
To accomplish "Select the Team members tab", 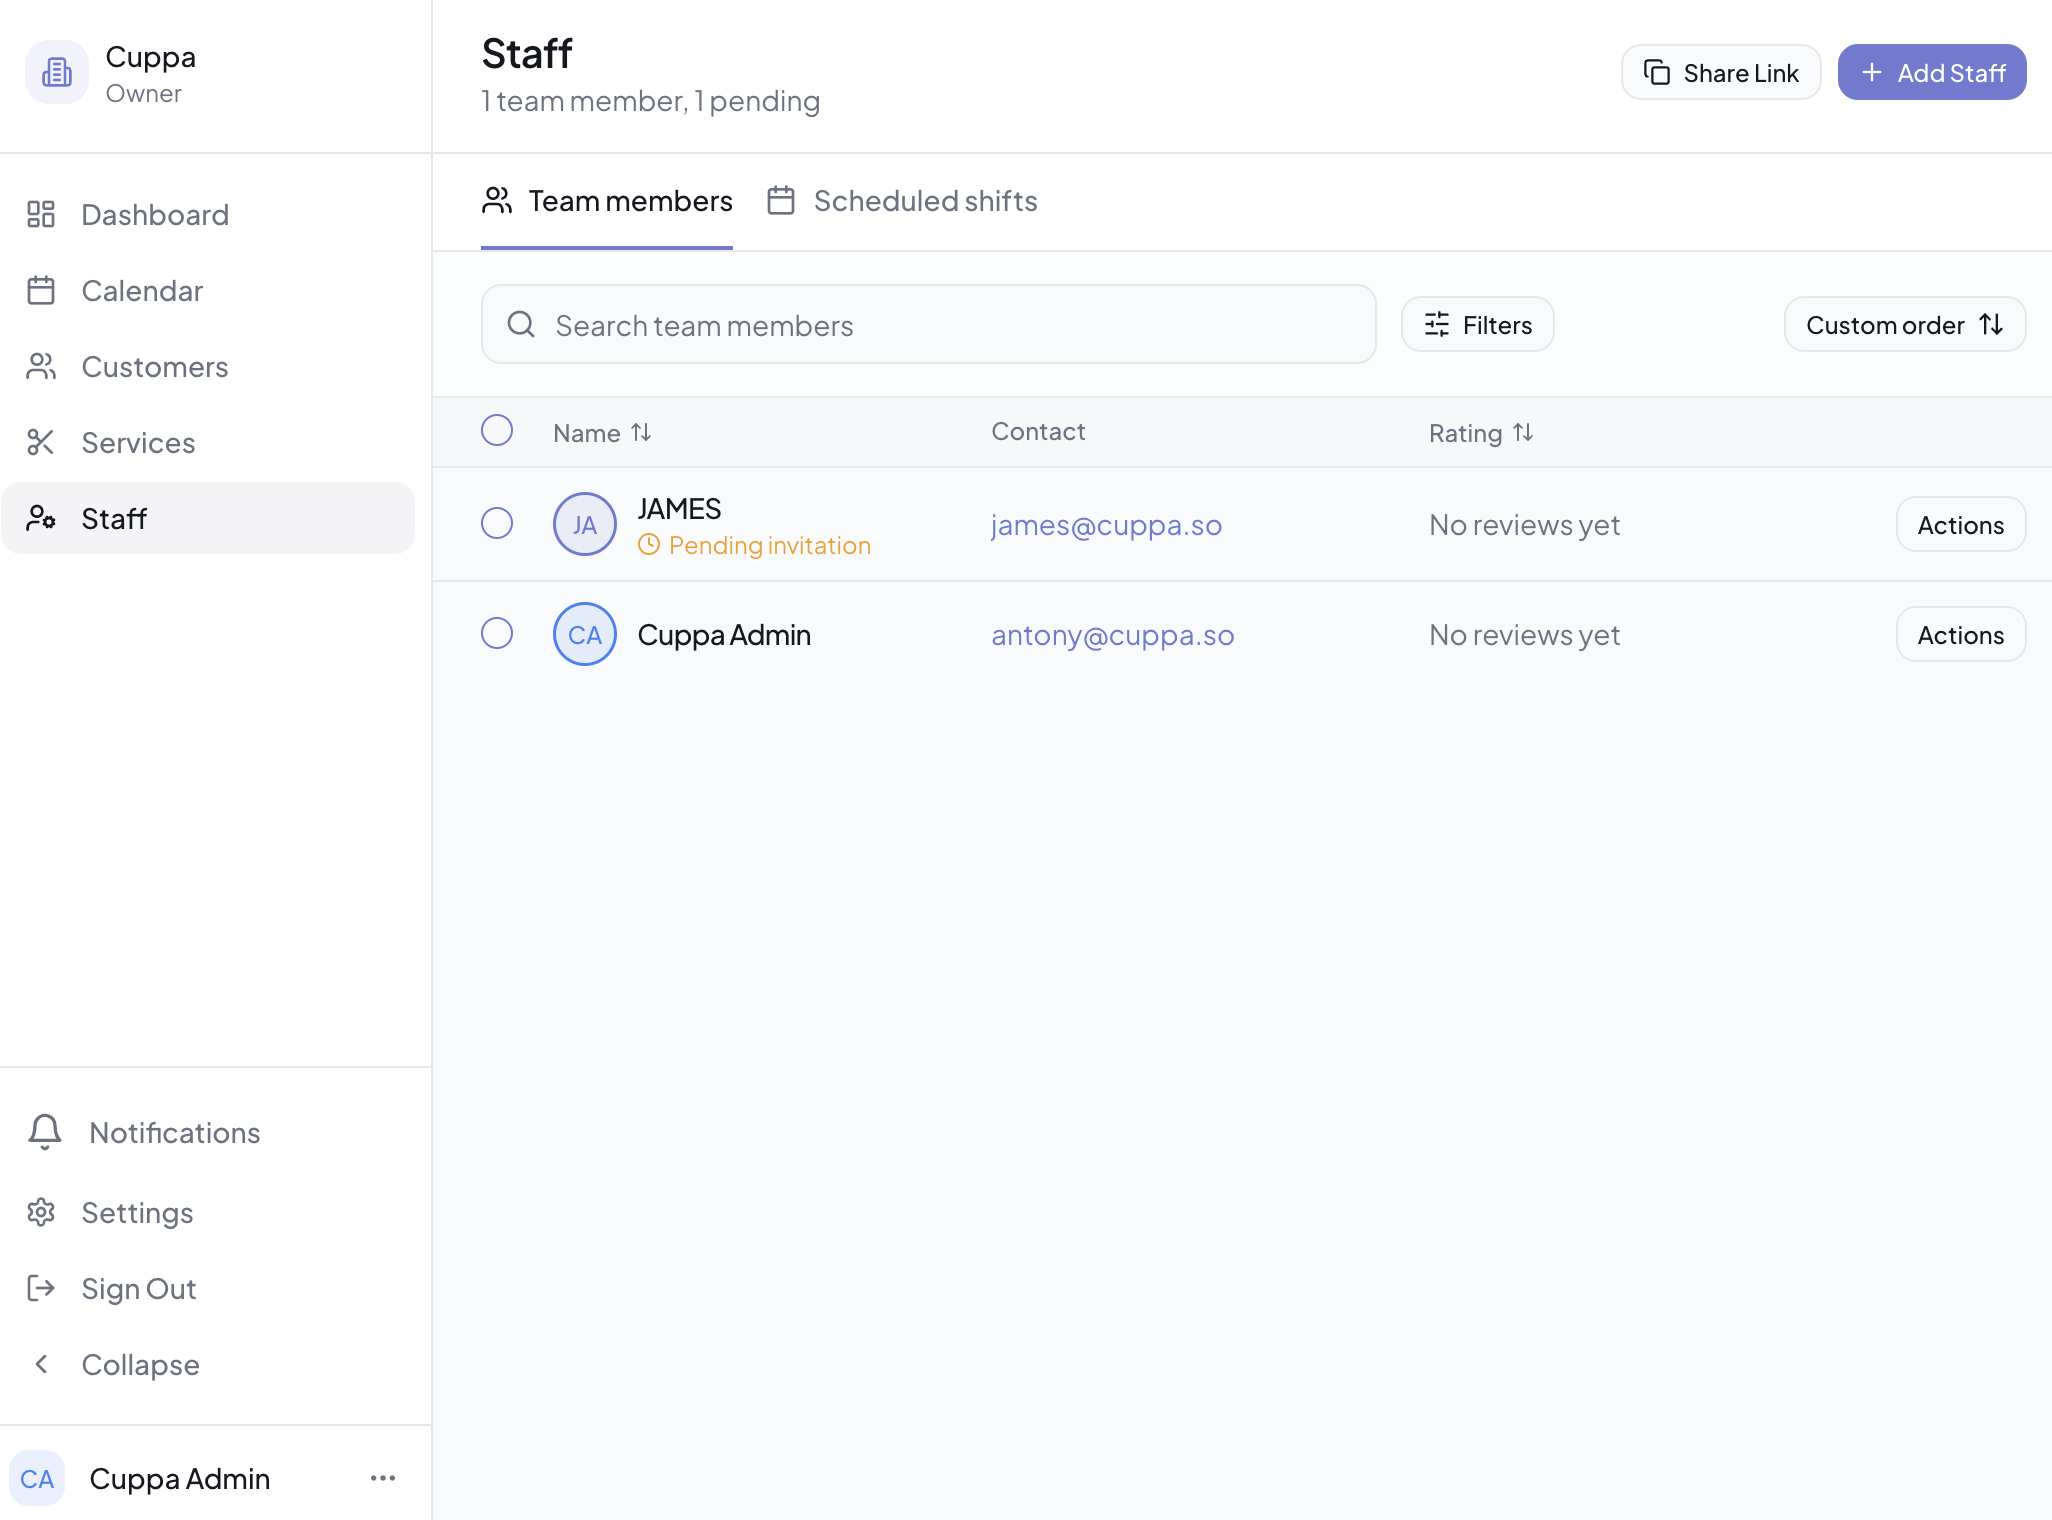I will [607, 201].
